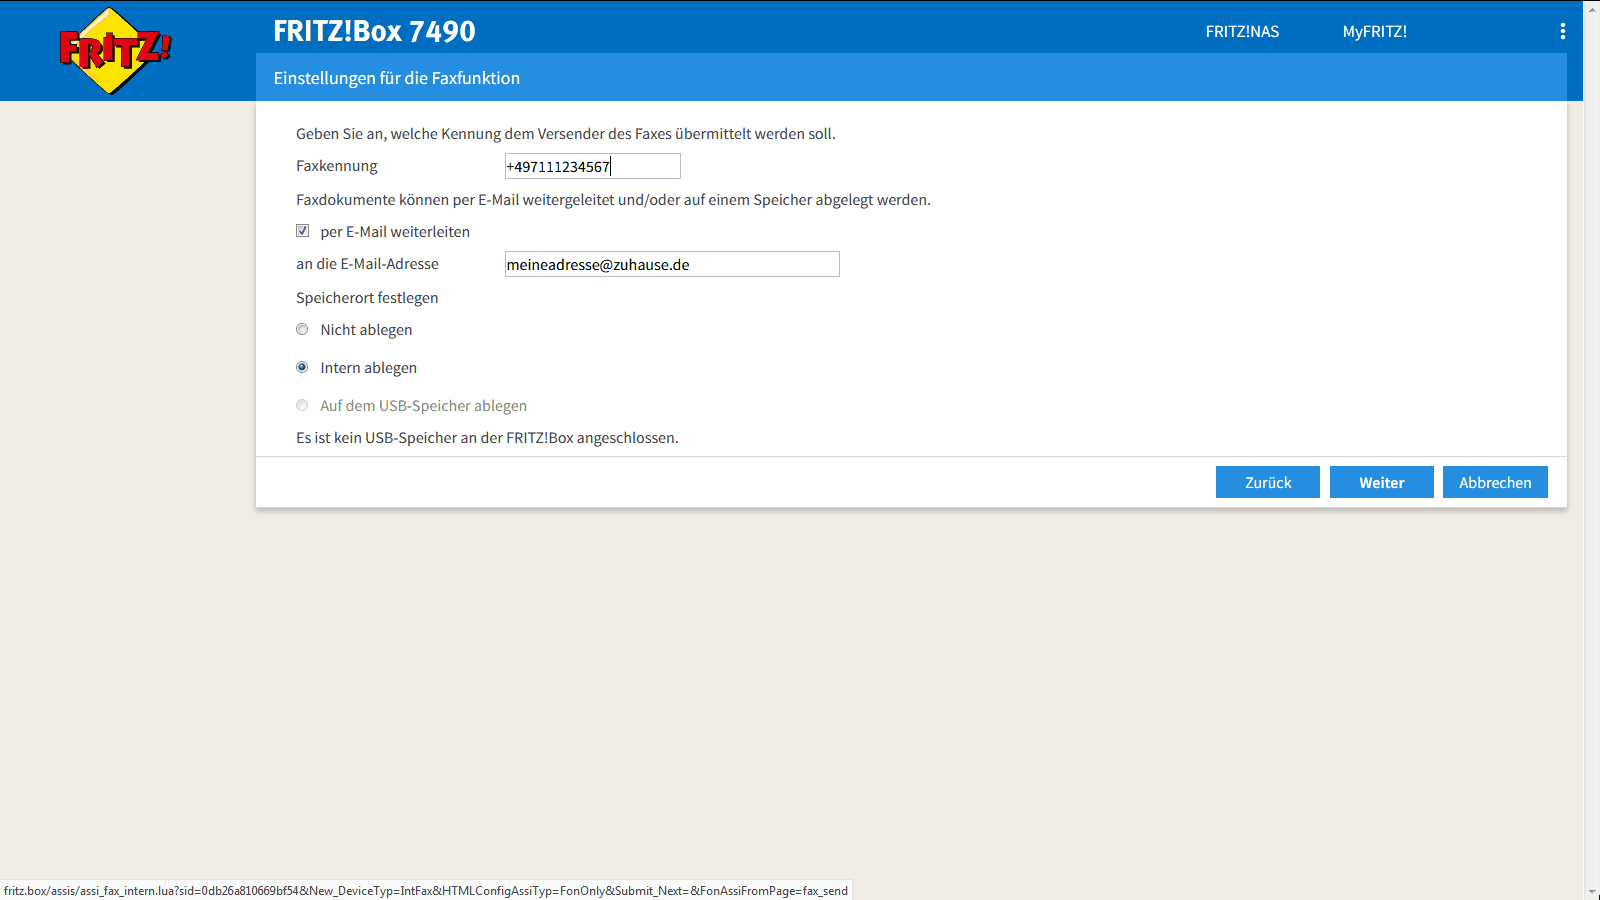Image resolution: width=1600 pixels, height=900 pixels.
Task: Click the 'Faxkennung' label
Action: coord(337,166)
